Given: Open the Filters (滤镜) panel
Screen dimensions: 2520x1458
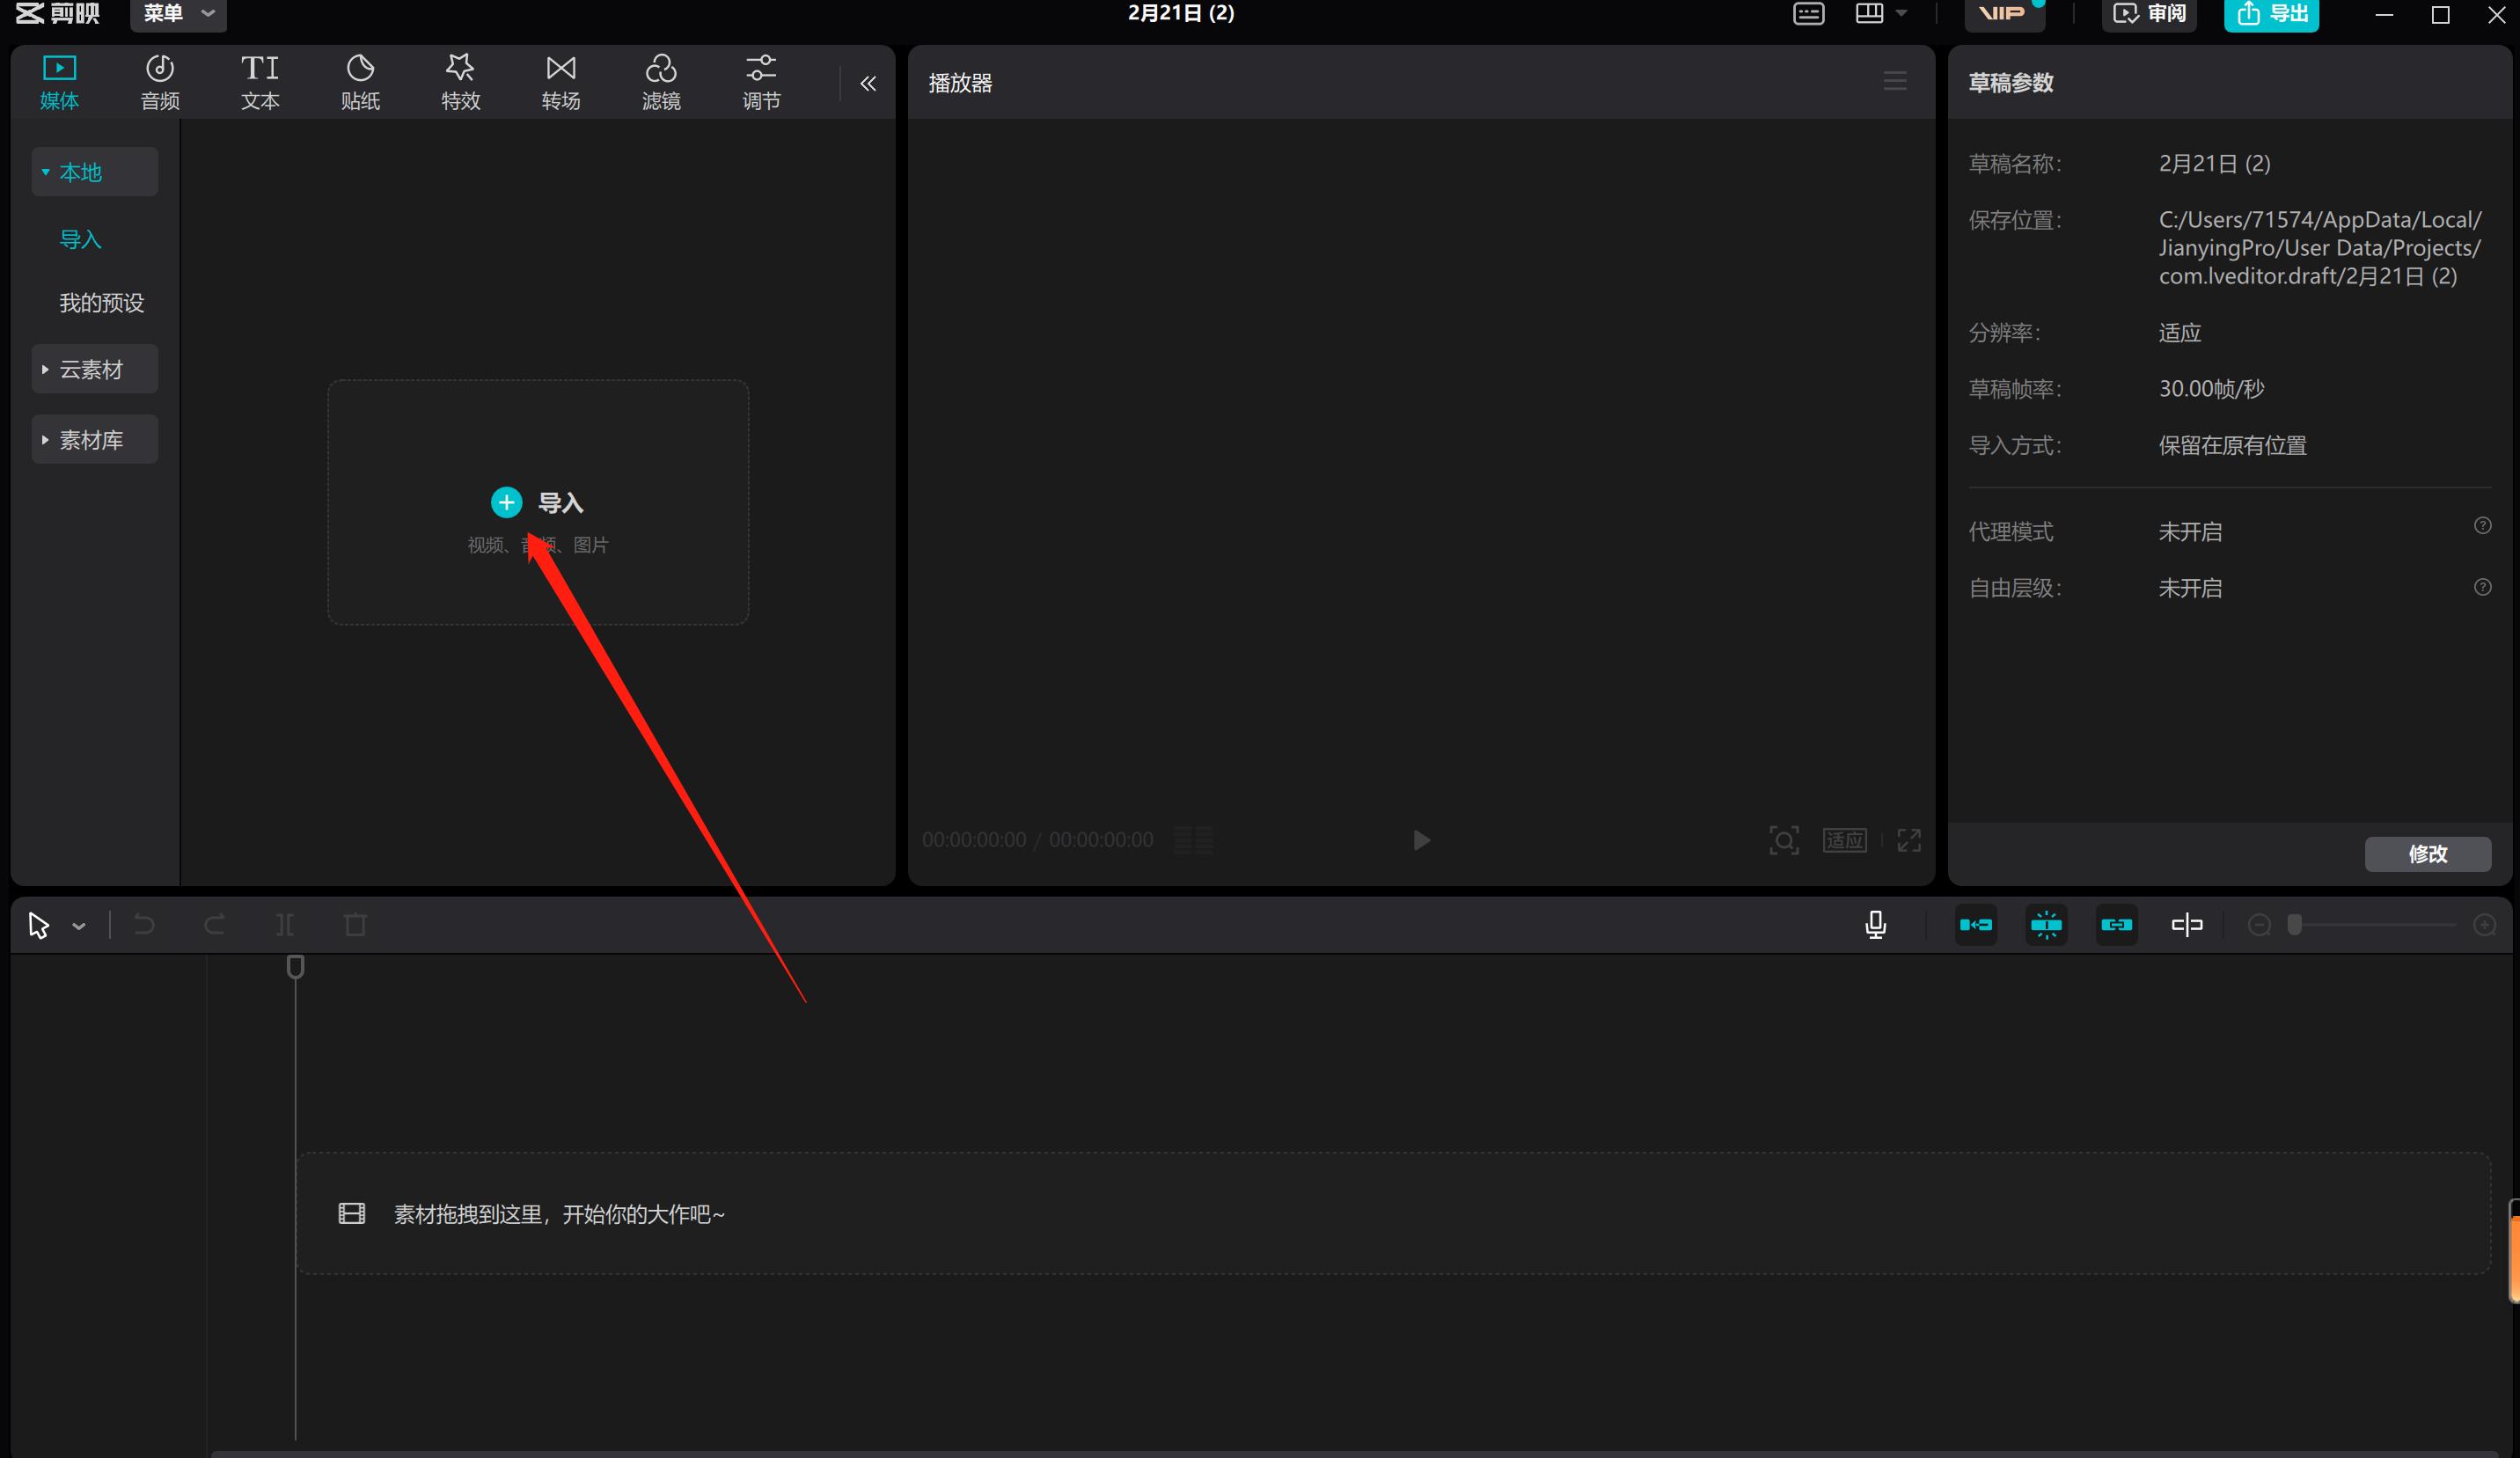Looking at the screenshot, I should pos(660,81).
